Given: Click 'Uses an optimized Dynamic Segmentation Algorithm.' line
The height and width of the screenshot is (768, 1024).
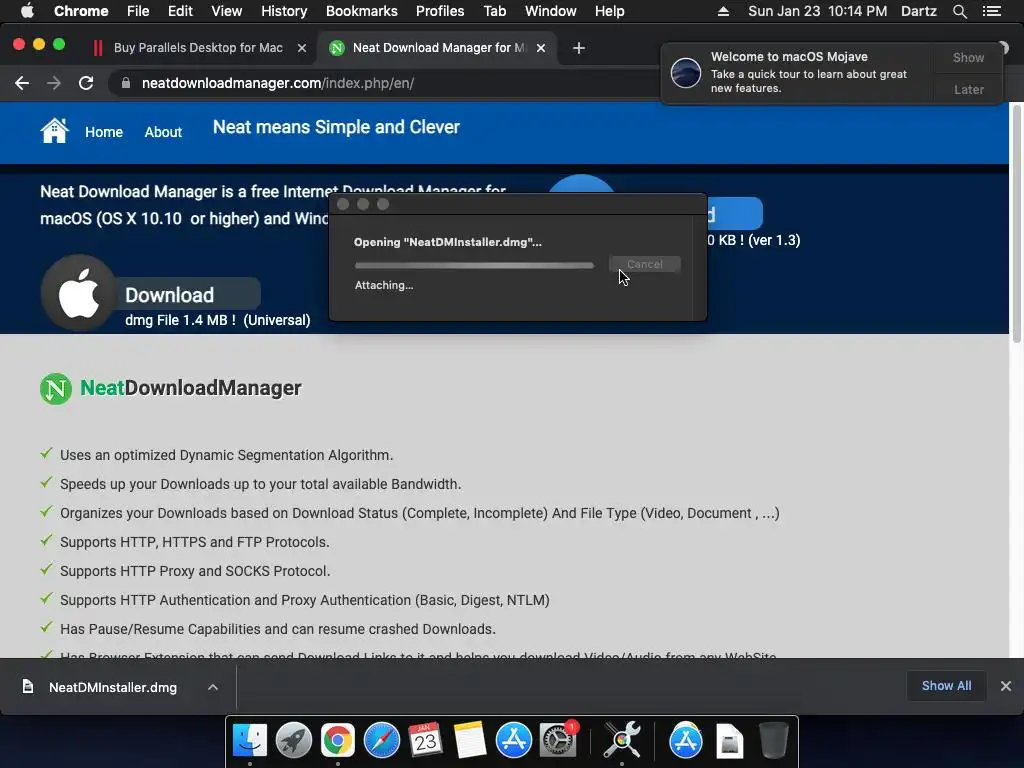Looking at the screenshot, I should [227, 455].
